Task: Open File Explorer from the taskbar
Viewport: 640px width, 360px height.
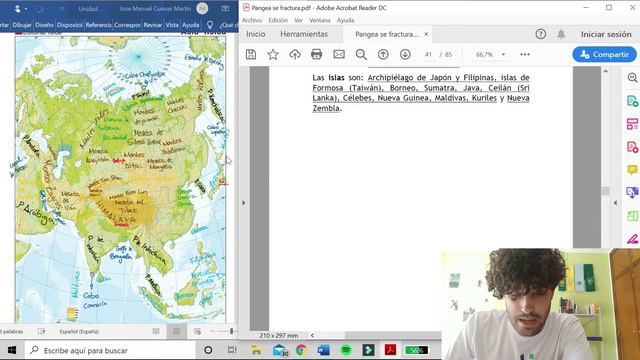Action: pos(256,350)
